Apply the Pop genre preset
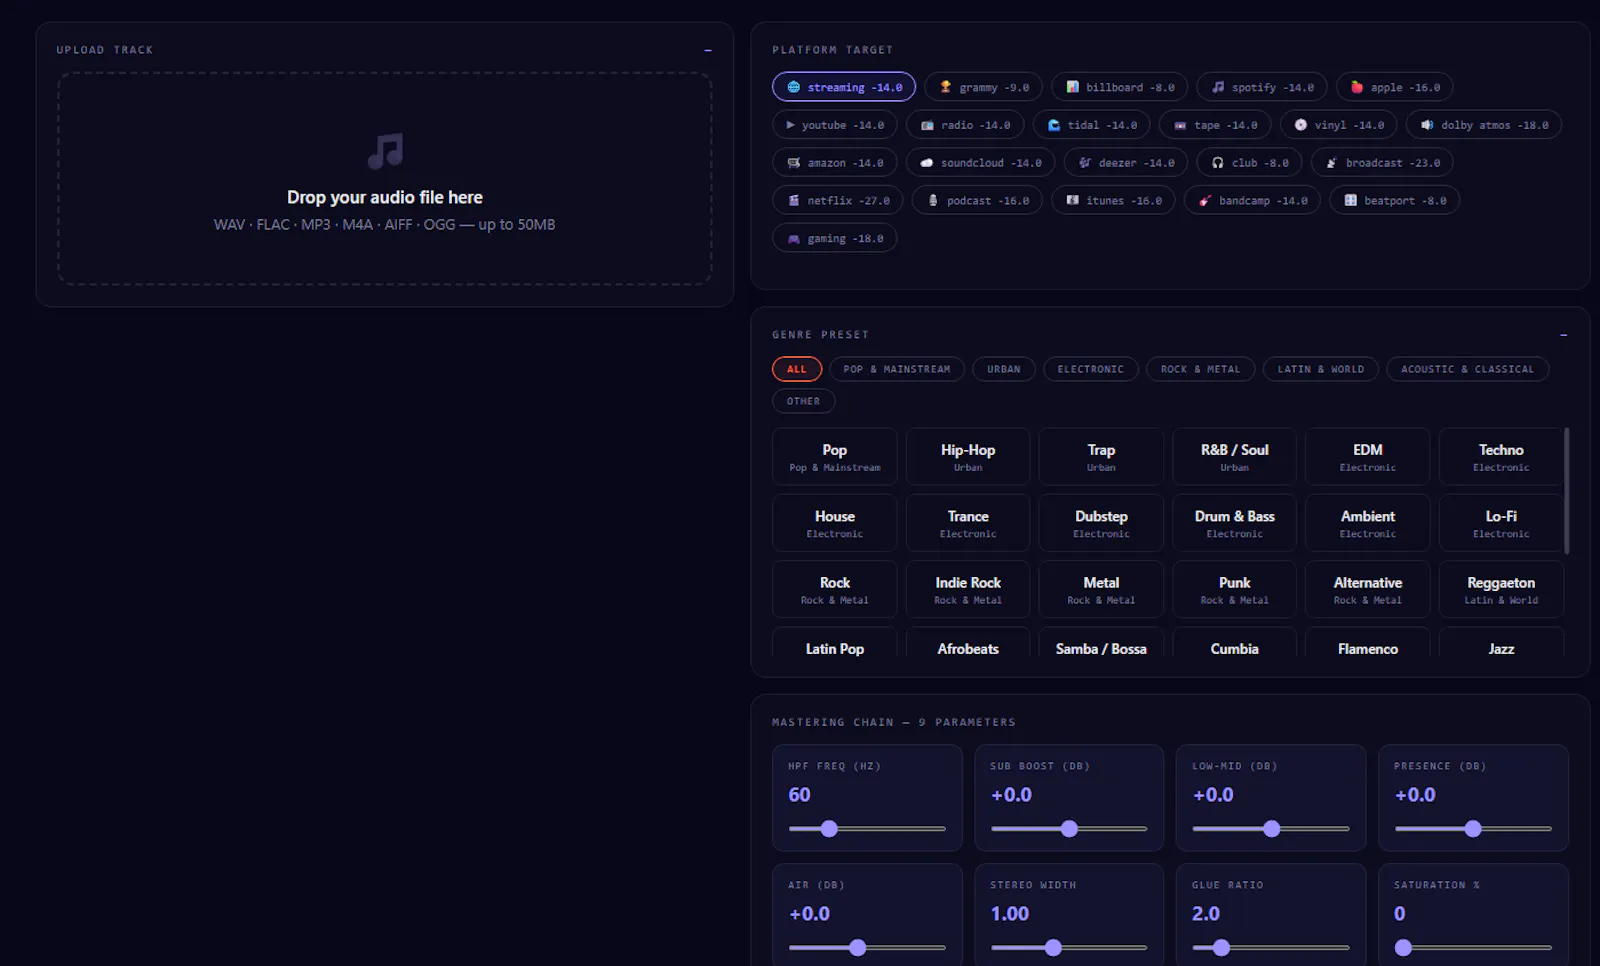The width and height of the screenshot is (1600, 966). pyautogui.click(x=835, y=457)
